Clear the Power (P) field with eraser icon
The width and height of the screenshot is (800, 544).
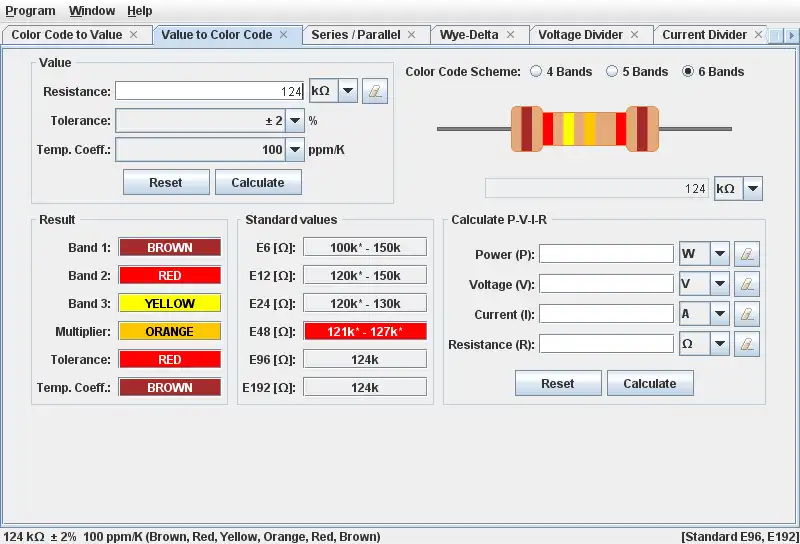[x=747, y=254]
